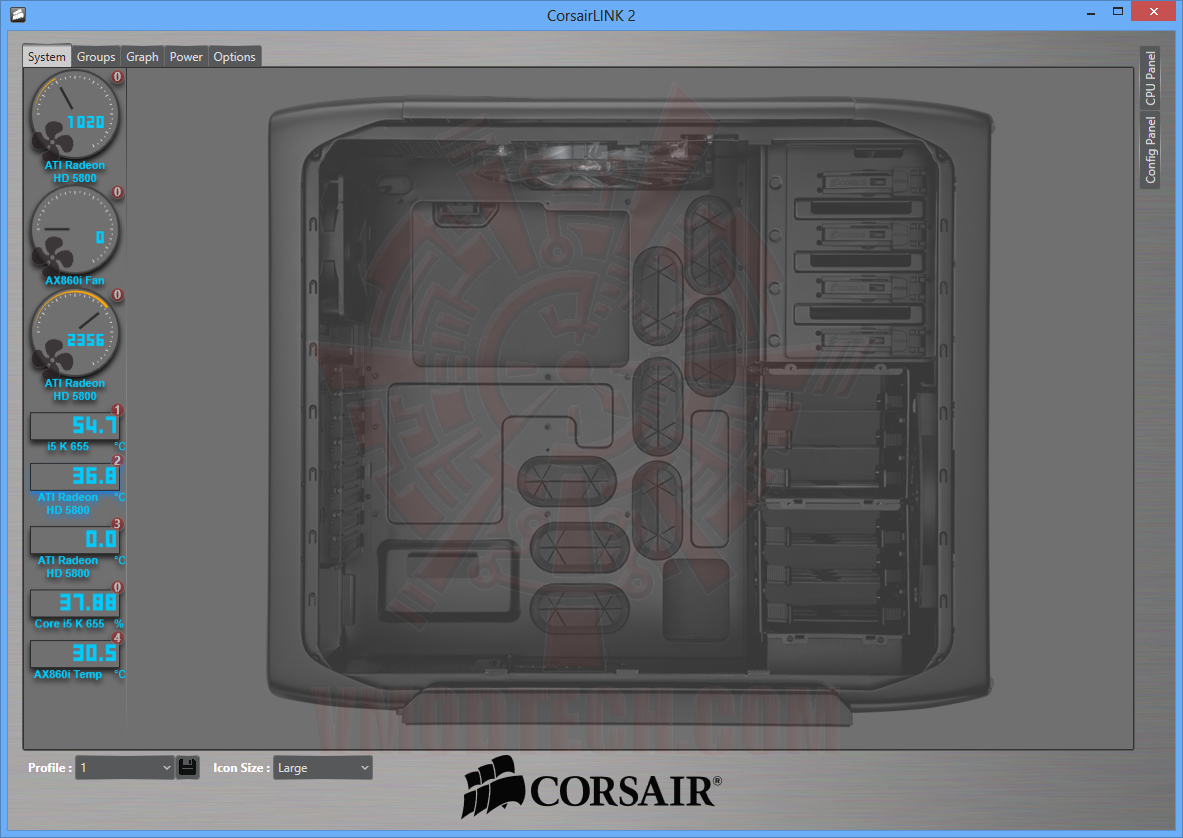Image resolution: width=1183 pixels, height=838 pixels.
Task: Click the ATI Radeon temperature readout 0.0
Action: click(x=75, y=539)
